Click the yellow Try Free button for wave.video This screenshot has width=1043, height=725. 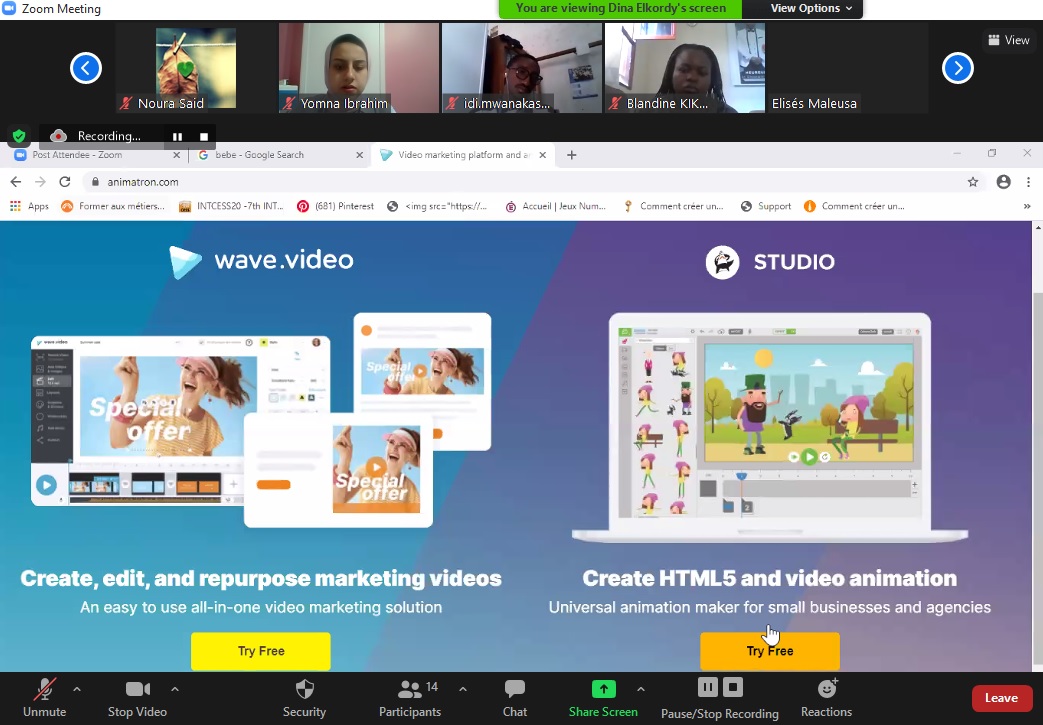click(261, 651)
